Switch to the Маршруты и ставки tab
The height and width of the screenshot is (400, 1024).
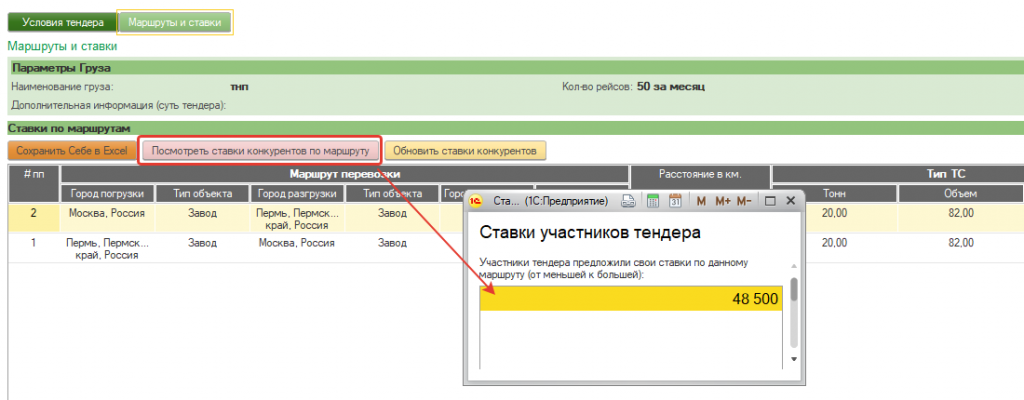click(x=175, y=22)
